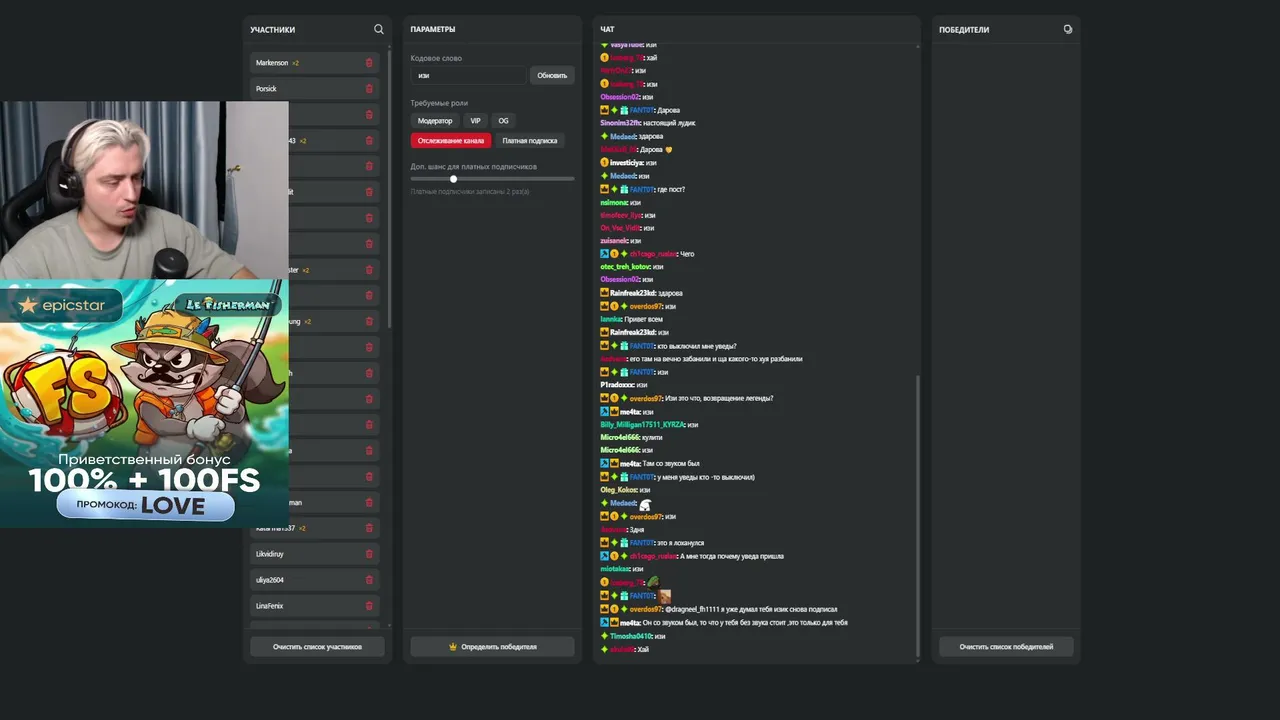Click the streamer webcam overlay

[x=144, y=190]
